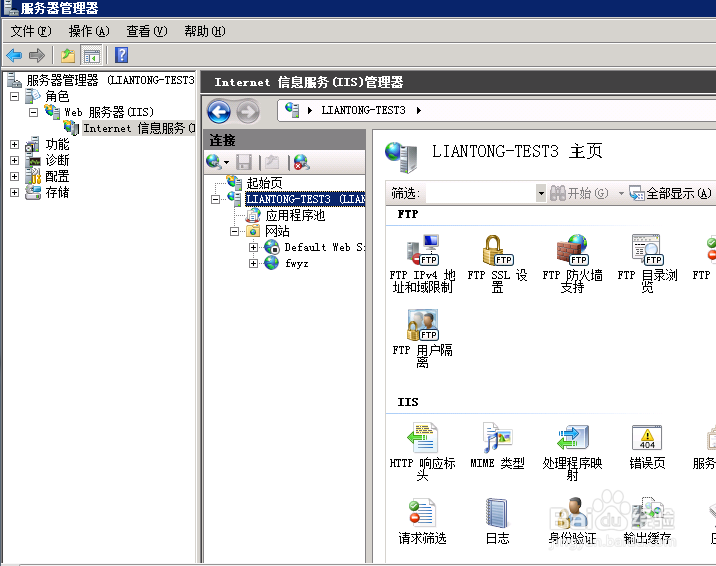This screenshot has height=566, width=716.
Task: Collapse the 网站 node
Action: click(234, 231)
